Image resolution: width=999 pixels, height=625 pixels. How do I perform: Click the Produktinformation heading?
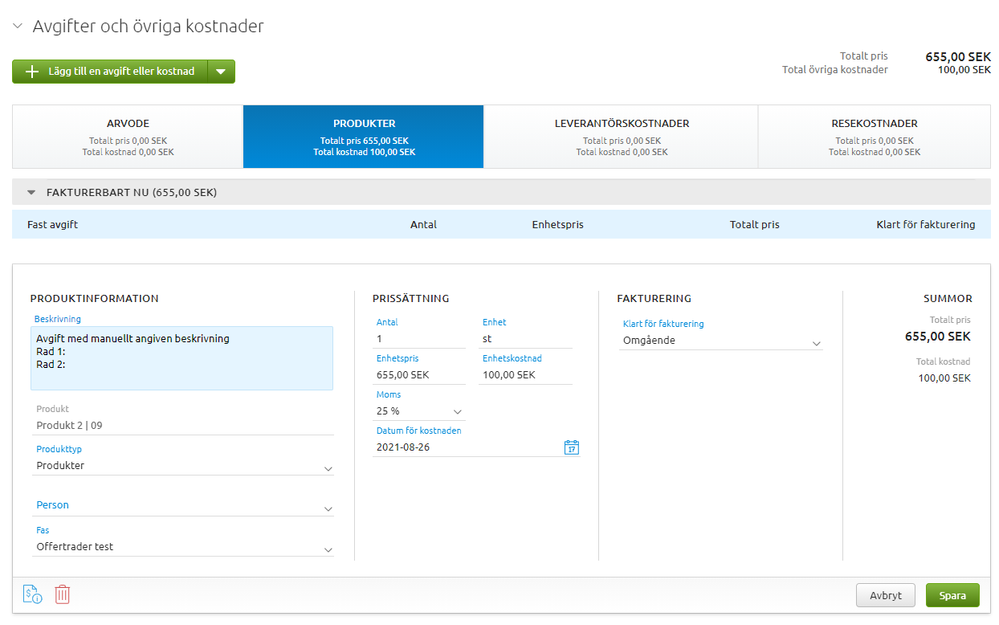coord(94,298)
